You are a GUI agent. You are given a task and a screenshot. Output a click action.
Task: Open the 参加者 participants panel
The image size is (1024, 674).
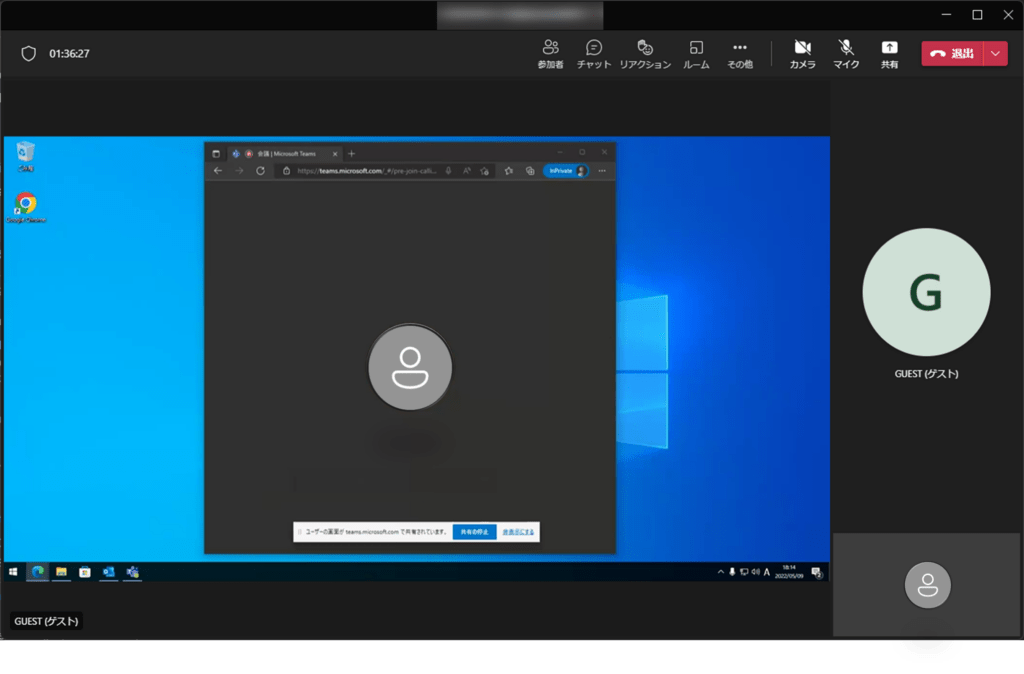click(550, 54)
